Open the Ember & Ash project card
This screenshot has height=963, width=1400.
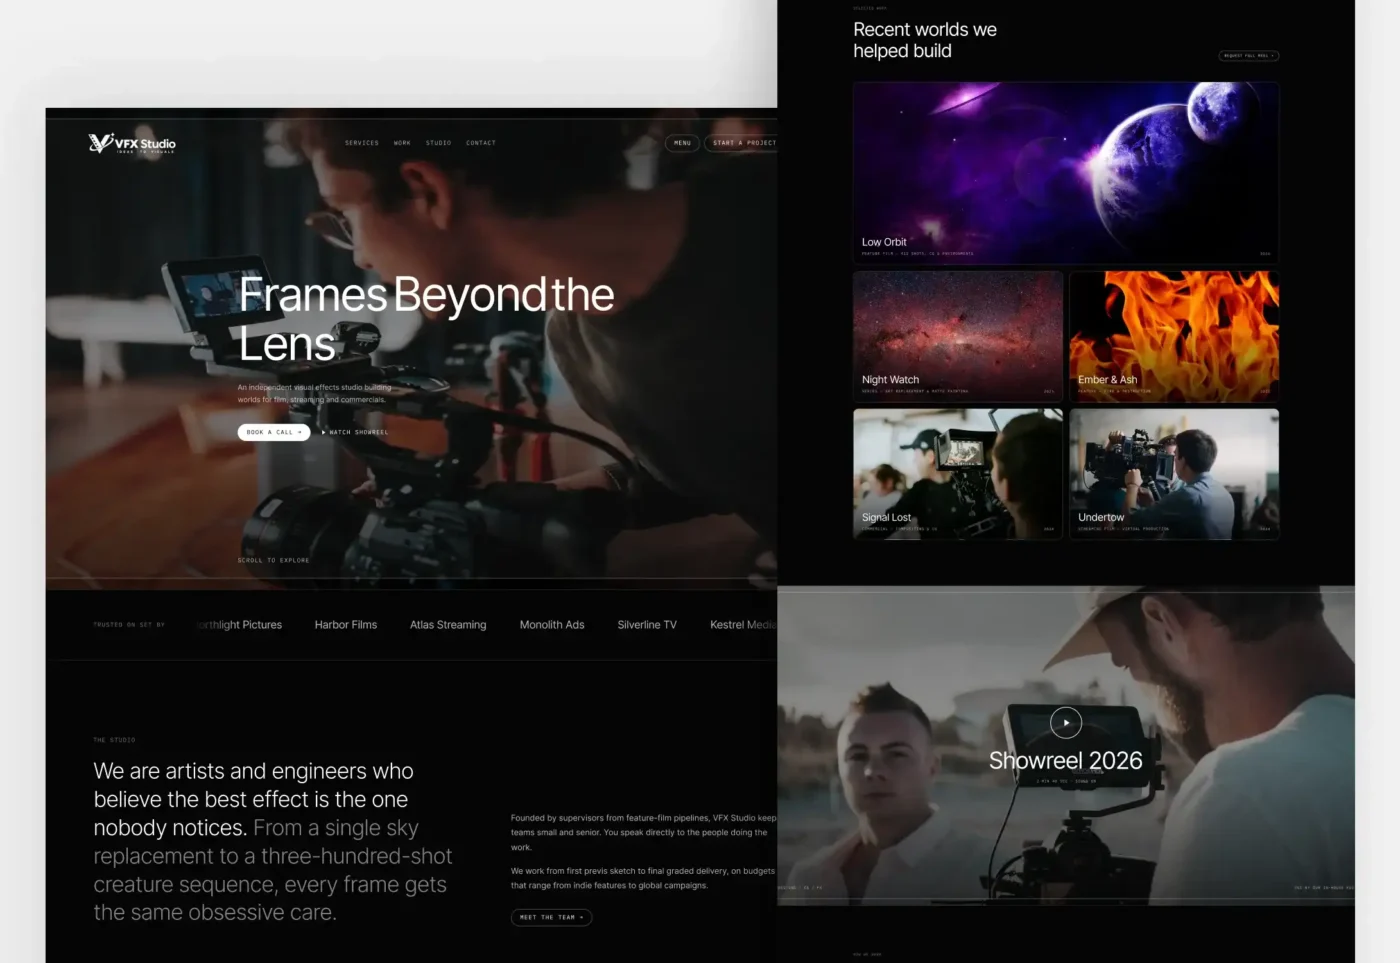(1174, 336)
